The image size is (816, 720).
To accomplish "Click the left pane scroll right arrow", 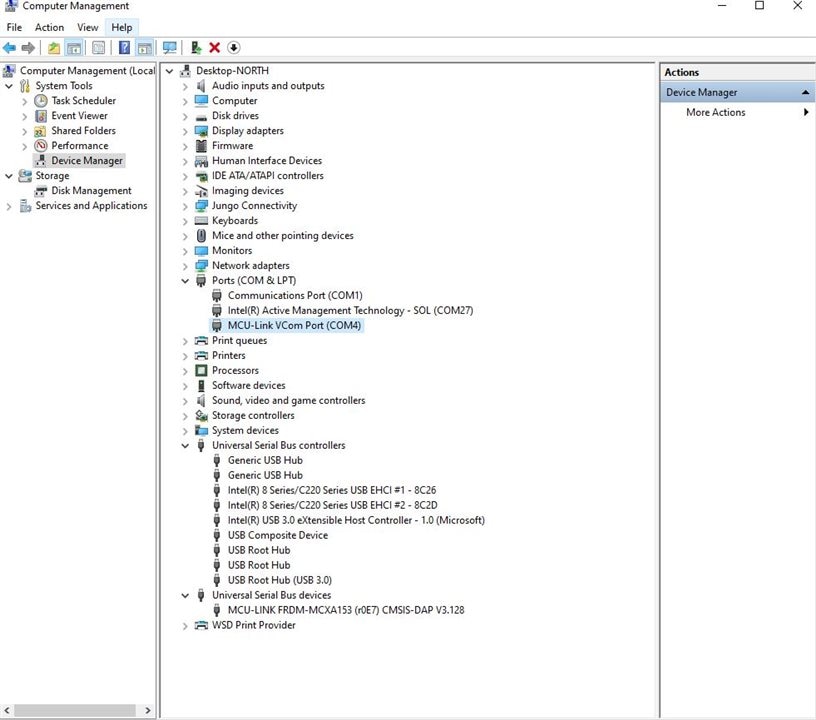I will (148, 710).
